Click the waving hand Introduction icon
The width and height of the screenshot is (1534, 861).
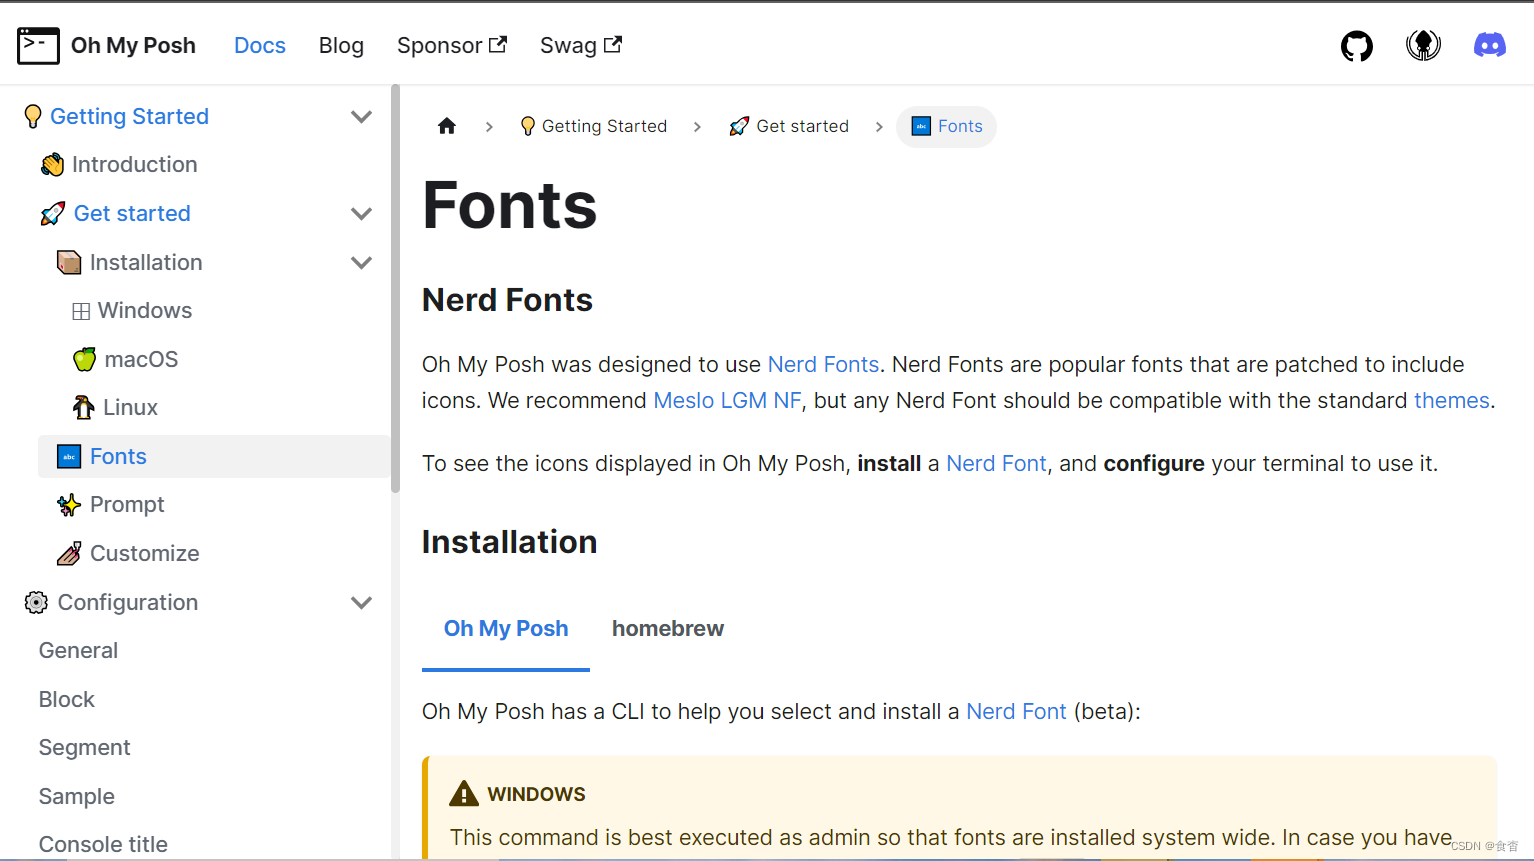(53, 165)
